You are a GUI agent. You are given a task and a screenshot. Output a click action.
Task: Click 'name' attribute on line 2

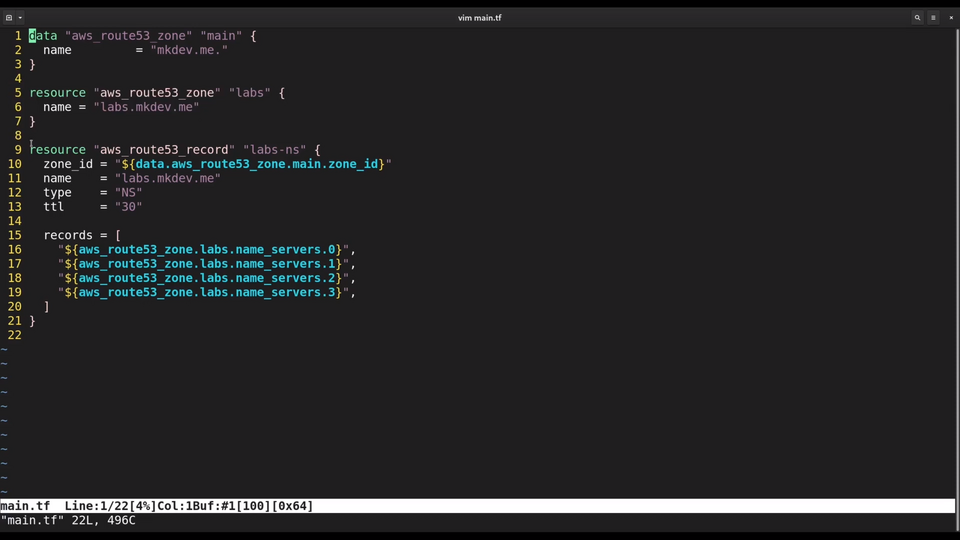58,50
